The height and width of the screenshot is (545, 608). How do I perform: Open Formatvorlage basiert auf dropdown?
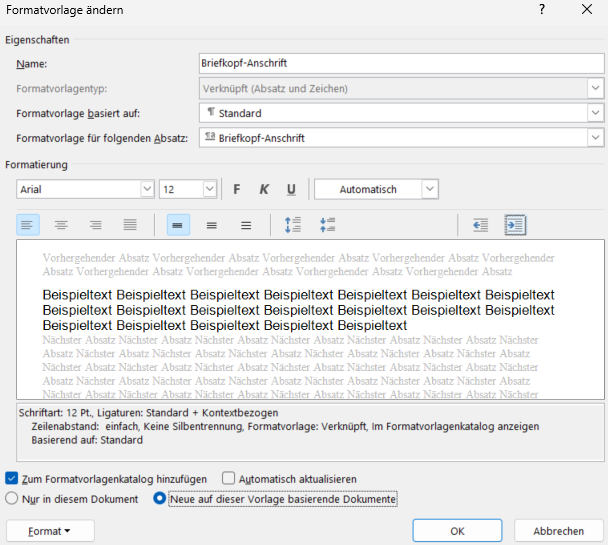pos(595,113)
